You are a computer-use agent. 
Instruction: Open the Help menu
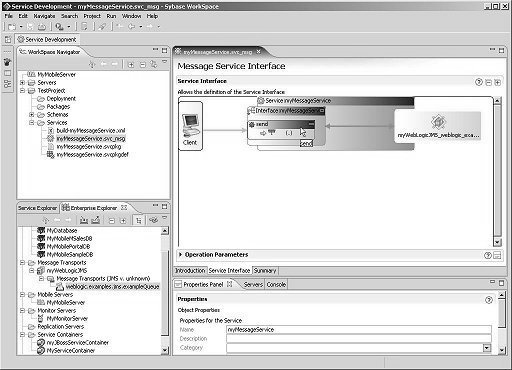click(152, 16)
